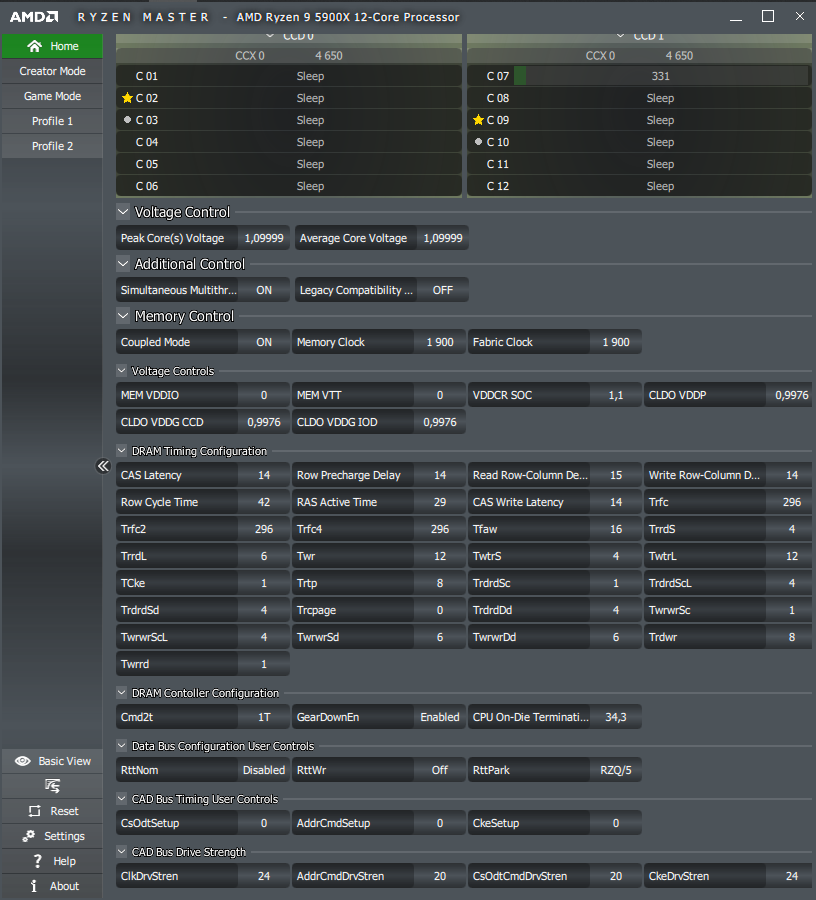Toggle RttWr Off value
Image resolution: width=816 pixels, height=900 pixels.
[440, 770]
